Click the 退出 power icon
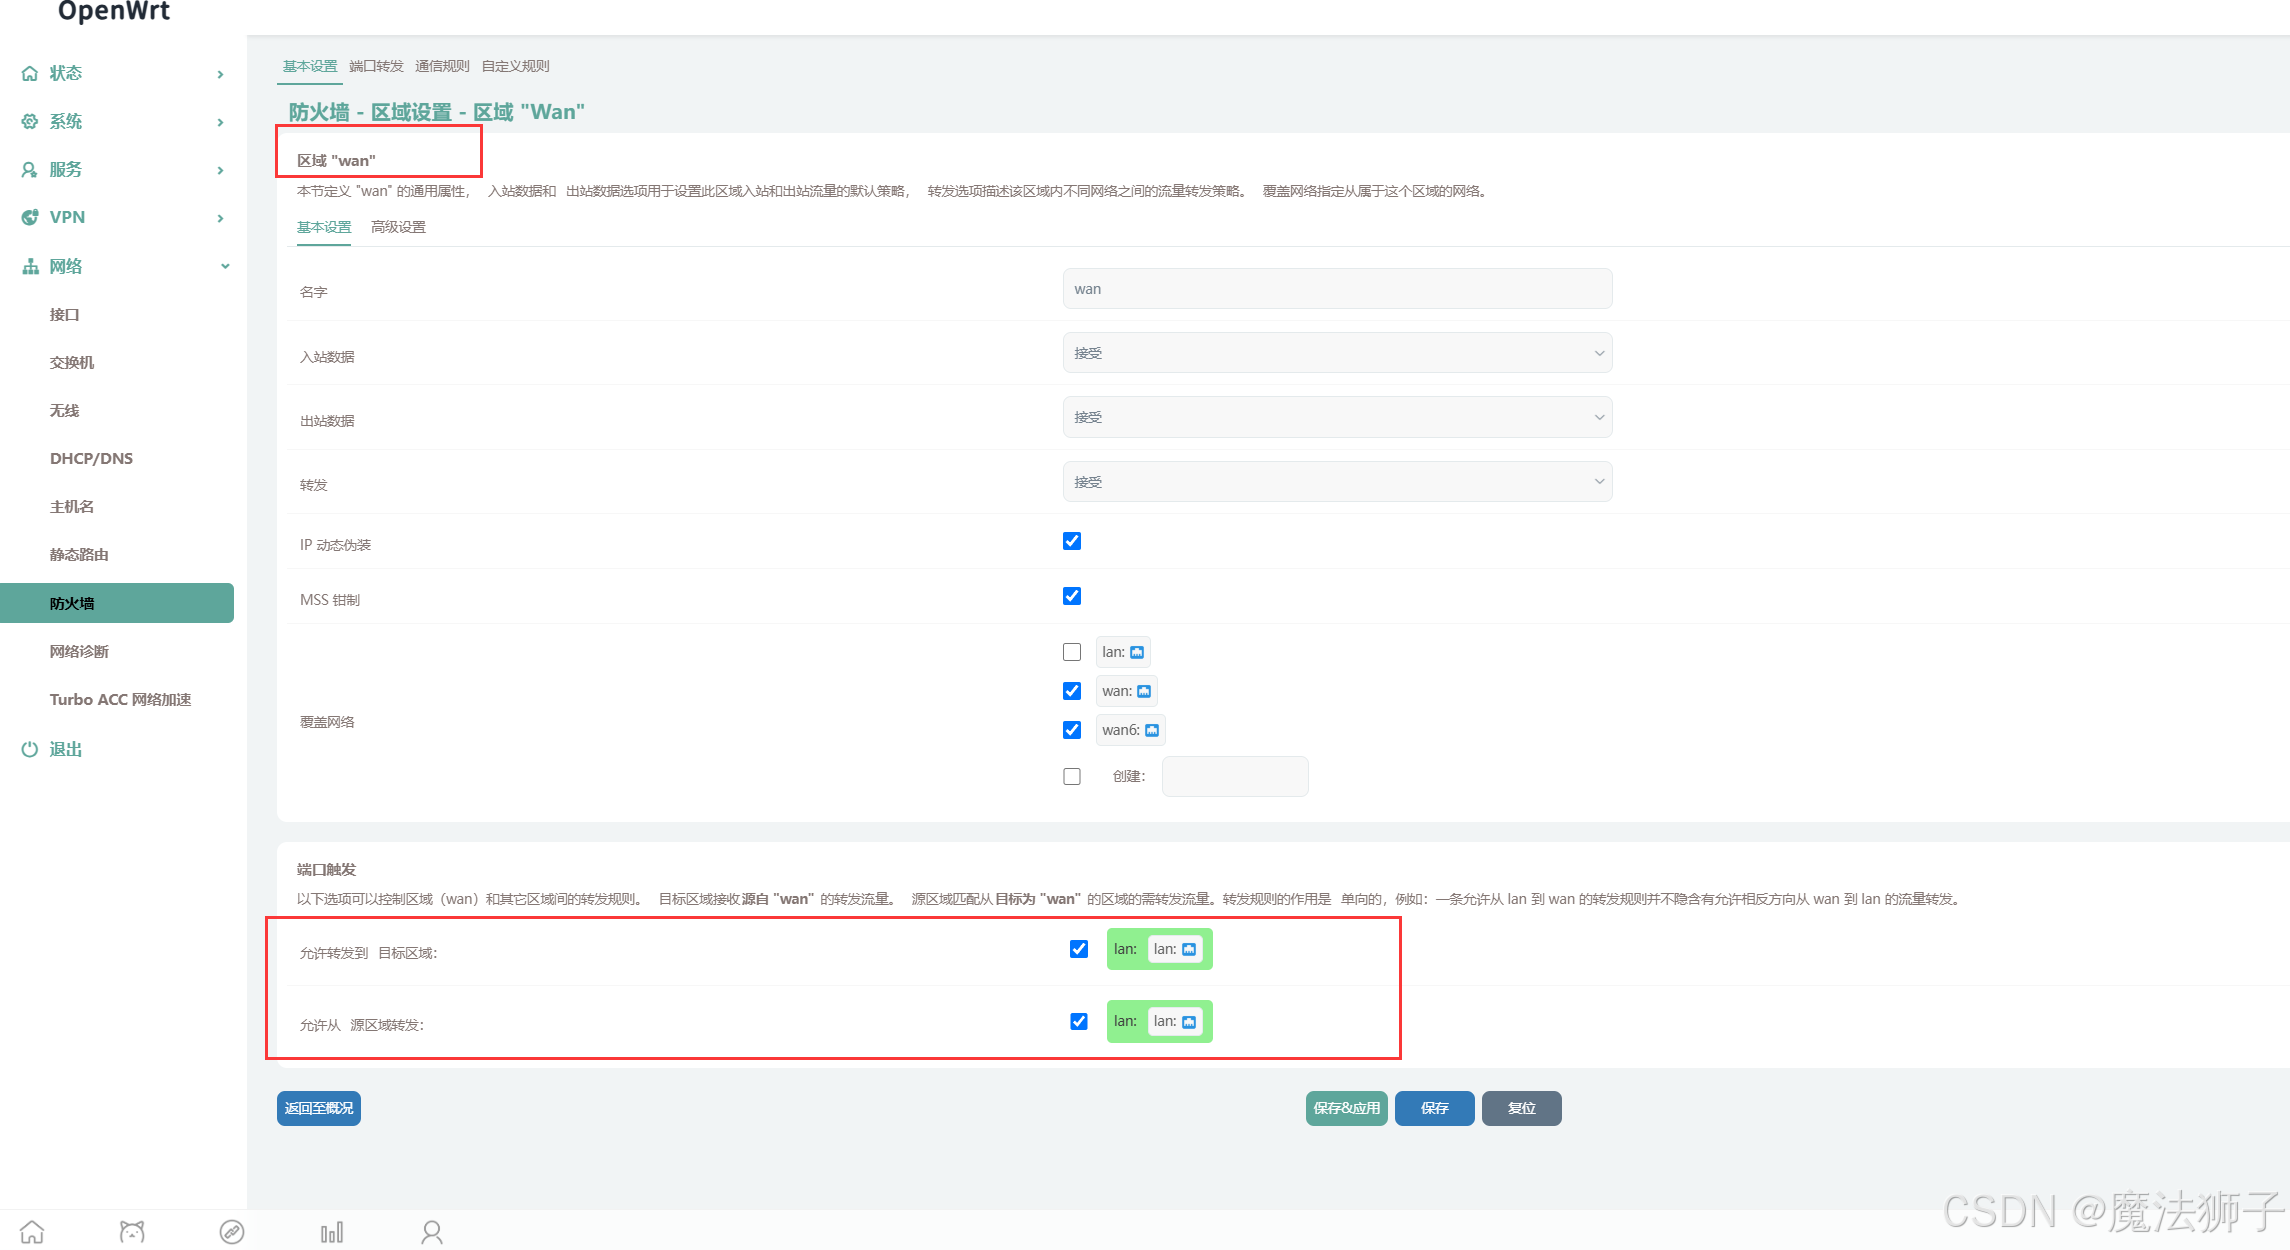2290x1250 pixels. [x=30, y=749]
